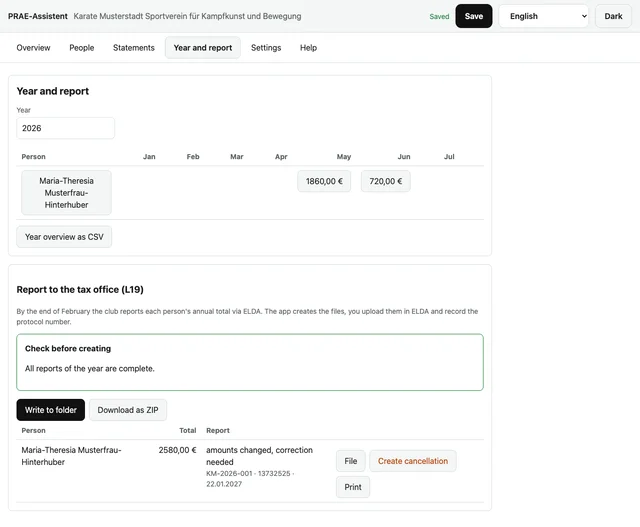The height and width of the screenshot is (527, 640).
Task: Click the Total column header in report table
Action: pyautogui.click(x=188, y=430)
